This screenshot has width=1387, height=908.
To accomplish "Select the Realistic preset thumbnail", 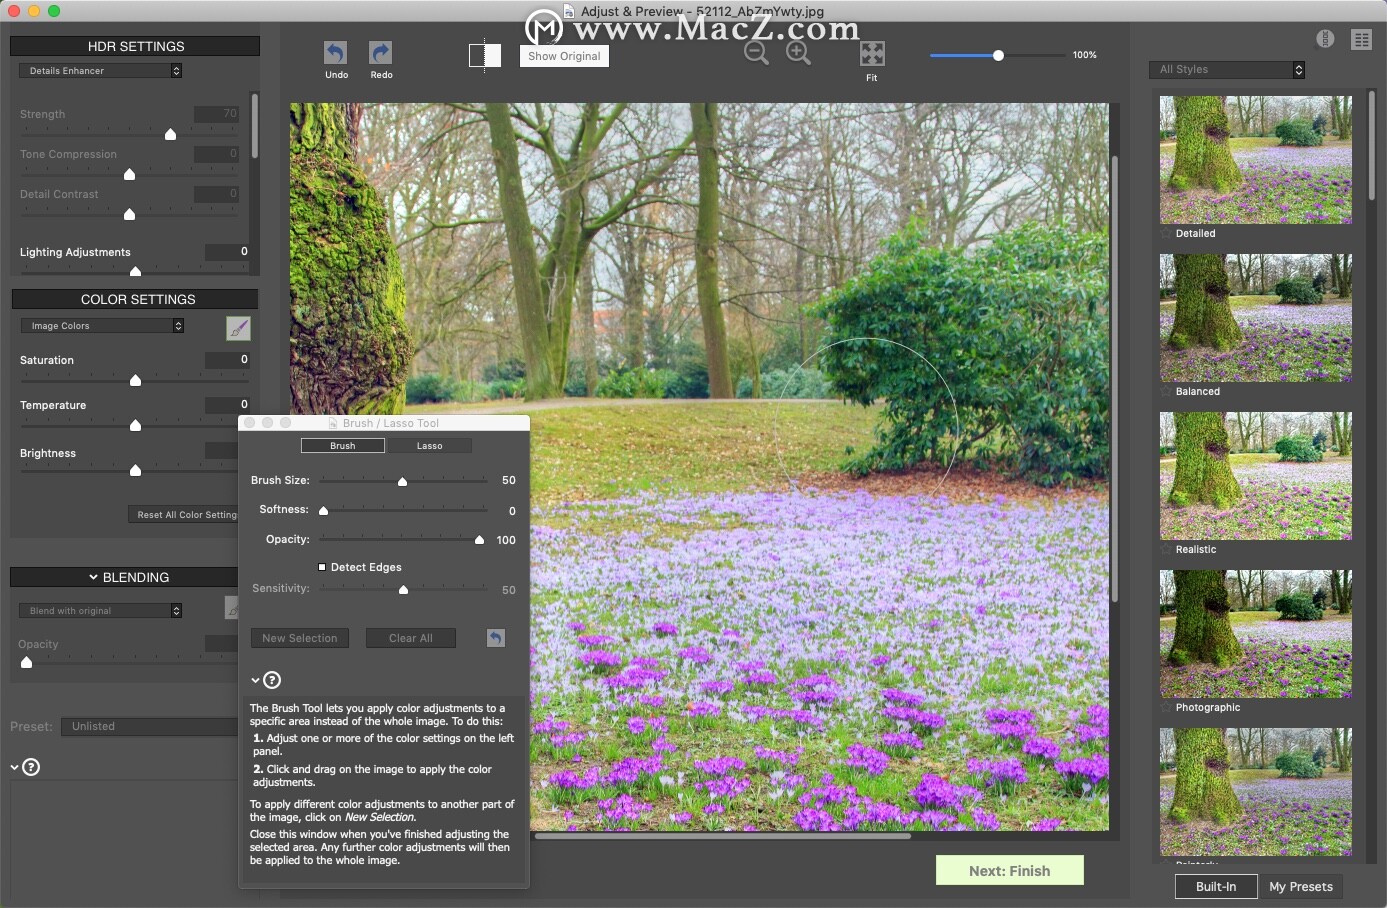I will pos(1256,476).
